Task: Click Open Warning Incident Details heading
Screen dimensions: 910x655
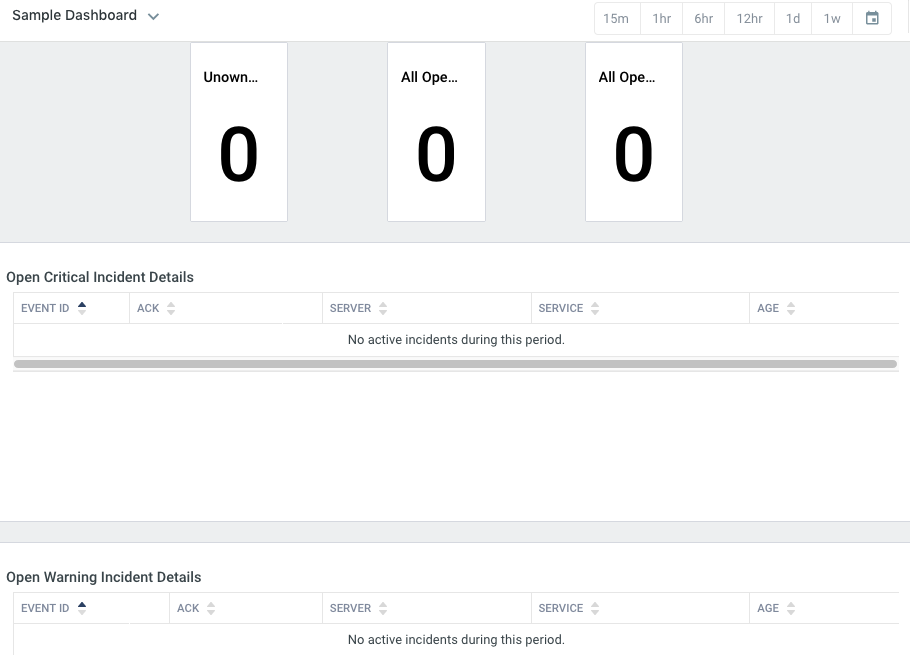Action: (104, 577)
